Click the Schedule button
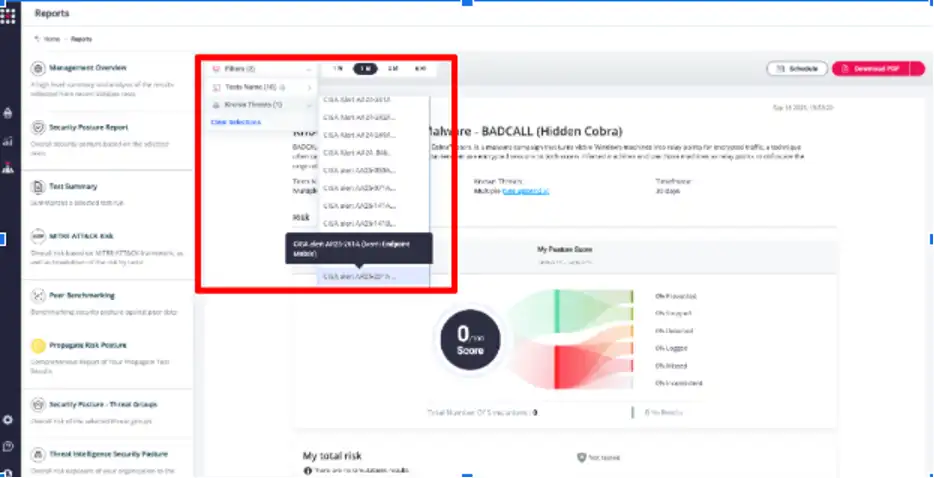The width and height of the screenshot is (934, 478). click(797, 69)
